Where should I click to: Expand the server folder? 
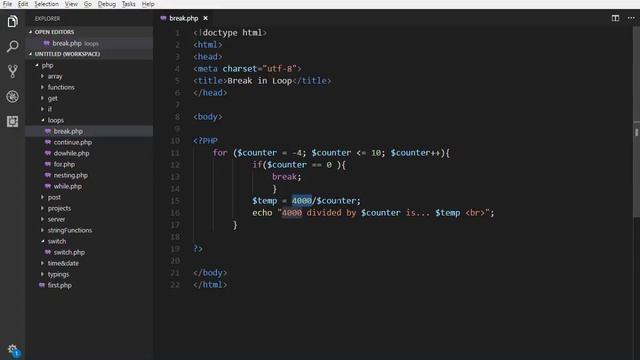coord(42,219)
